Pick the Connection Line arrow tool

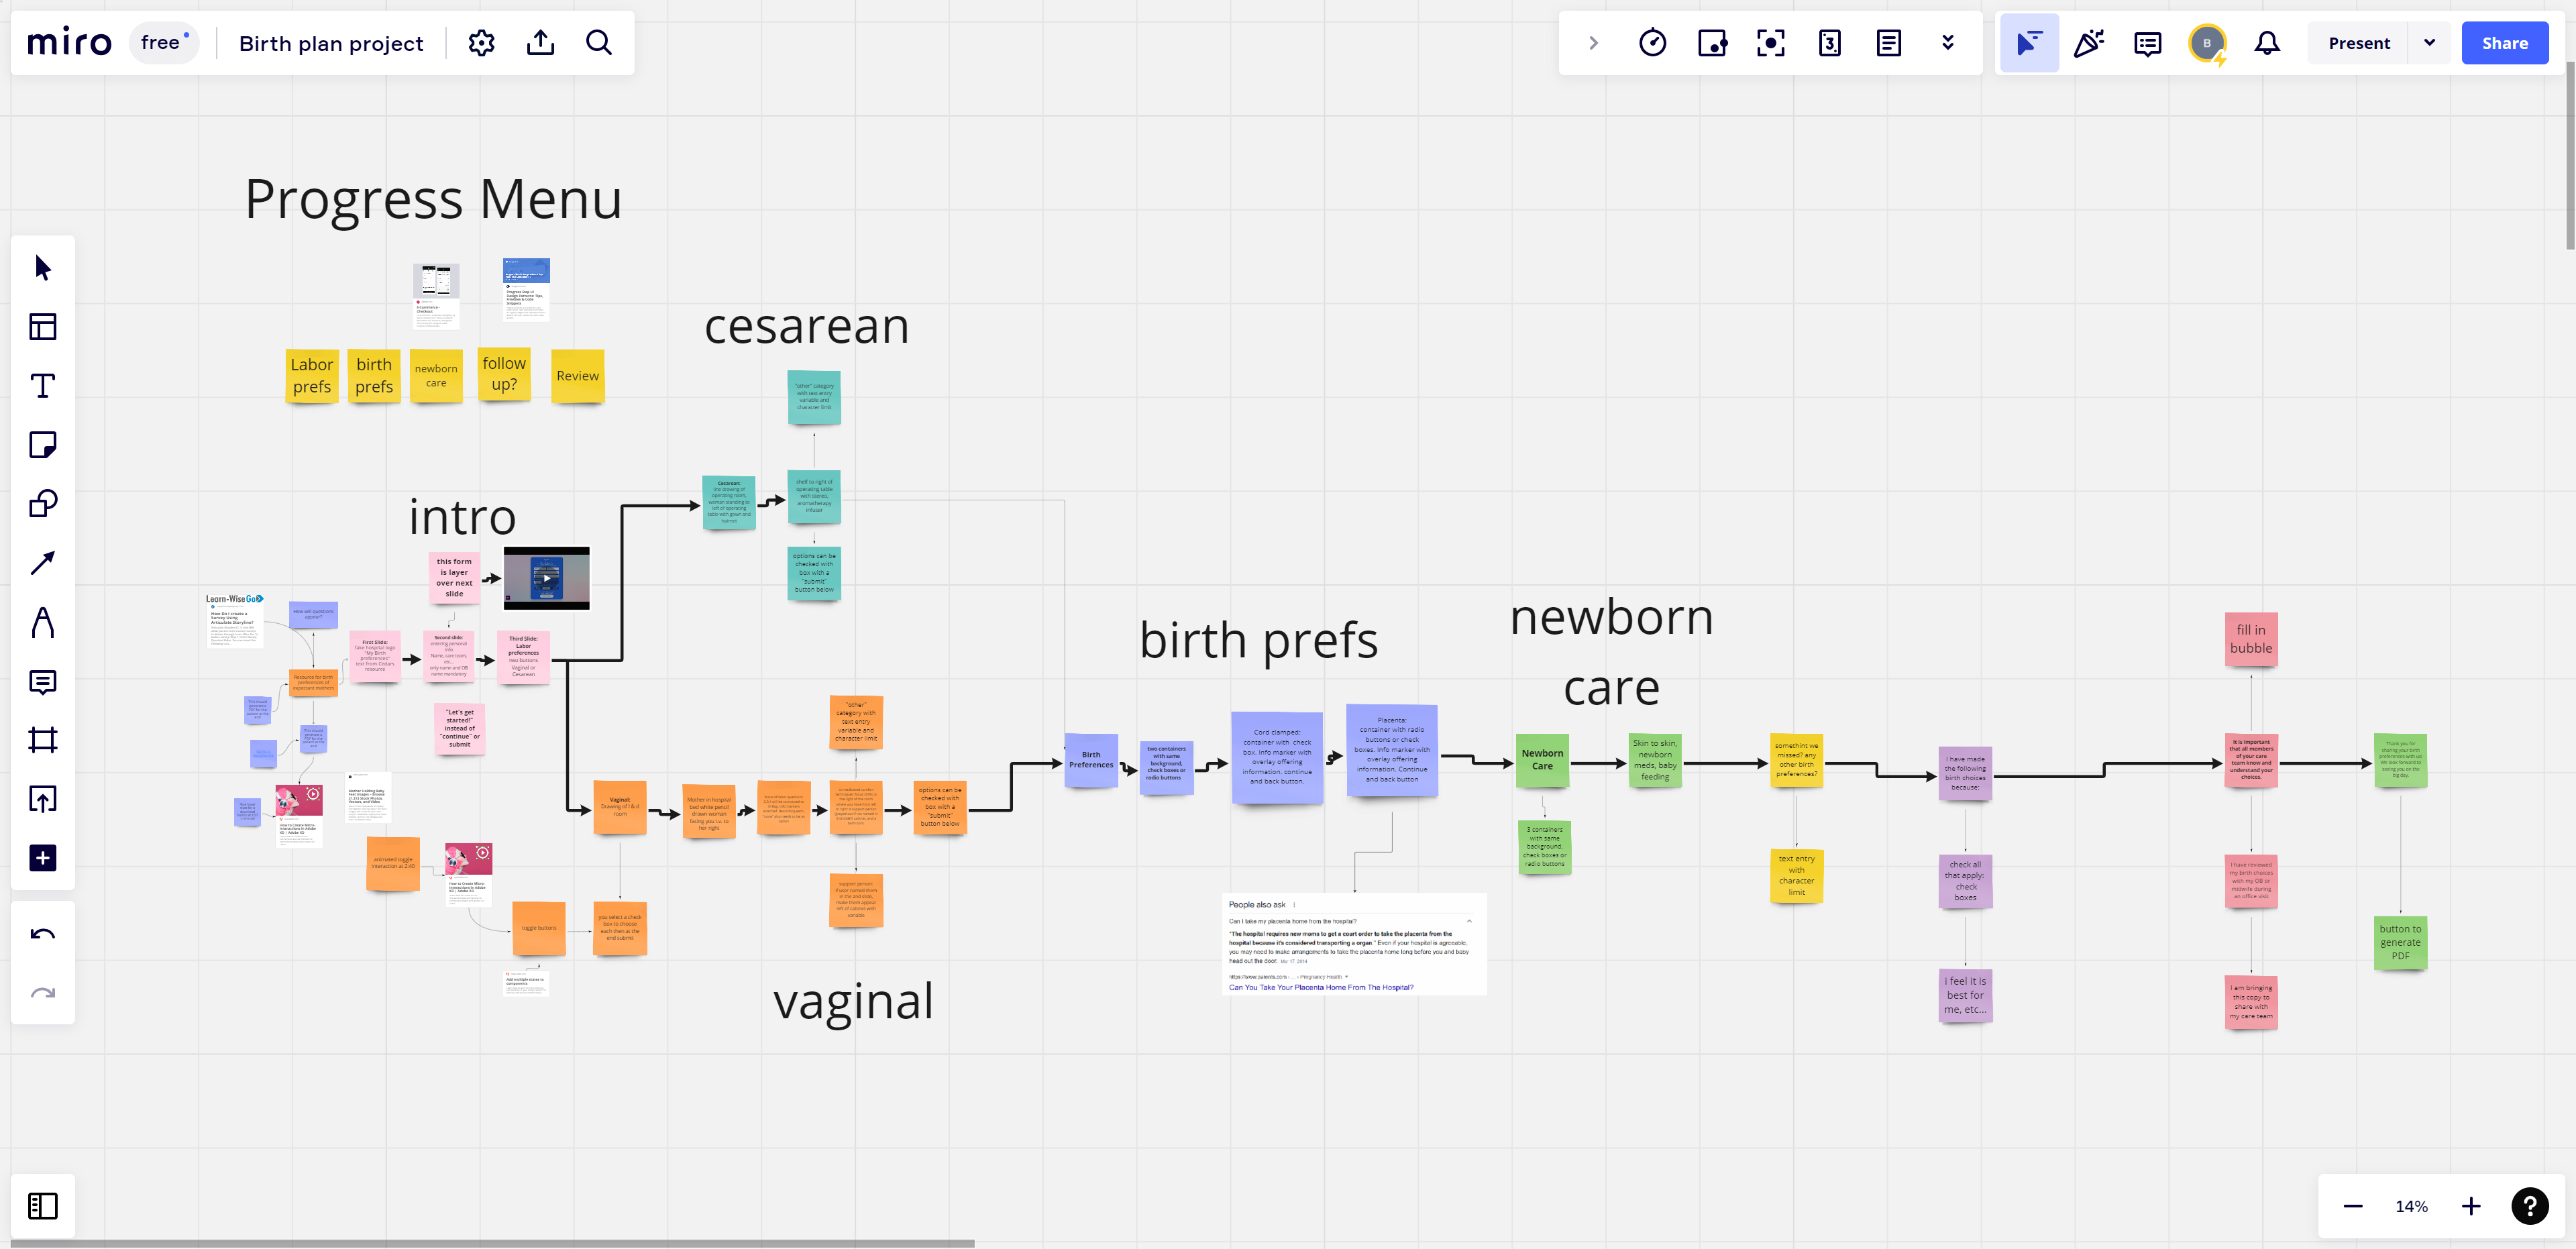[x=42, y=563]
